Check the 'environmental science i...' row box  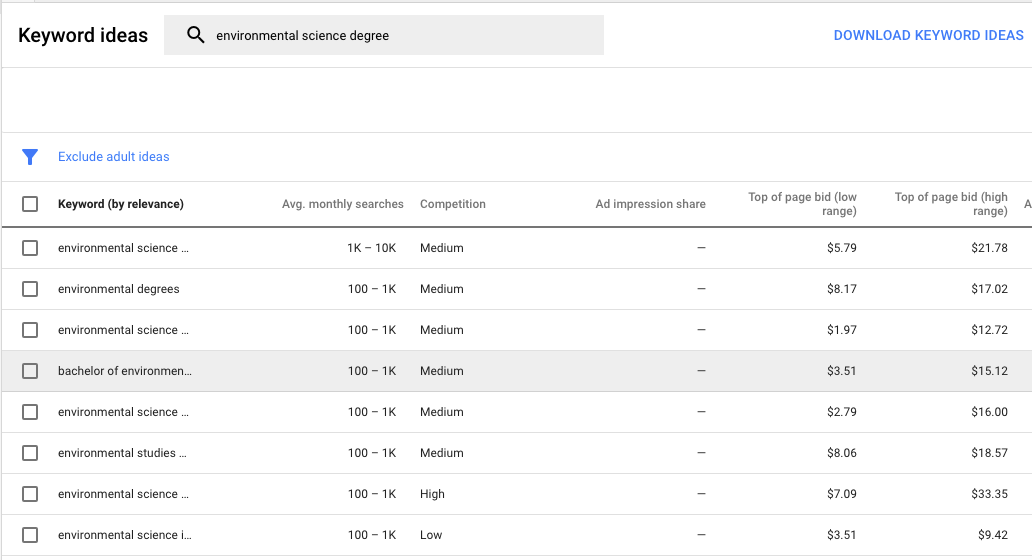point(30,535)
